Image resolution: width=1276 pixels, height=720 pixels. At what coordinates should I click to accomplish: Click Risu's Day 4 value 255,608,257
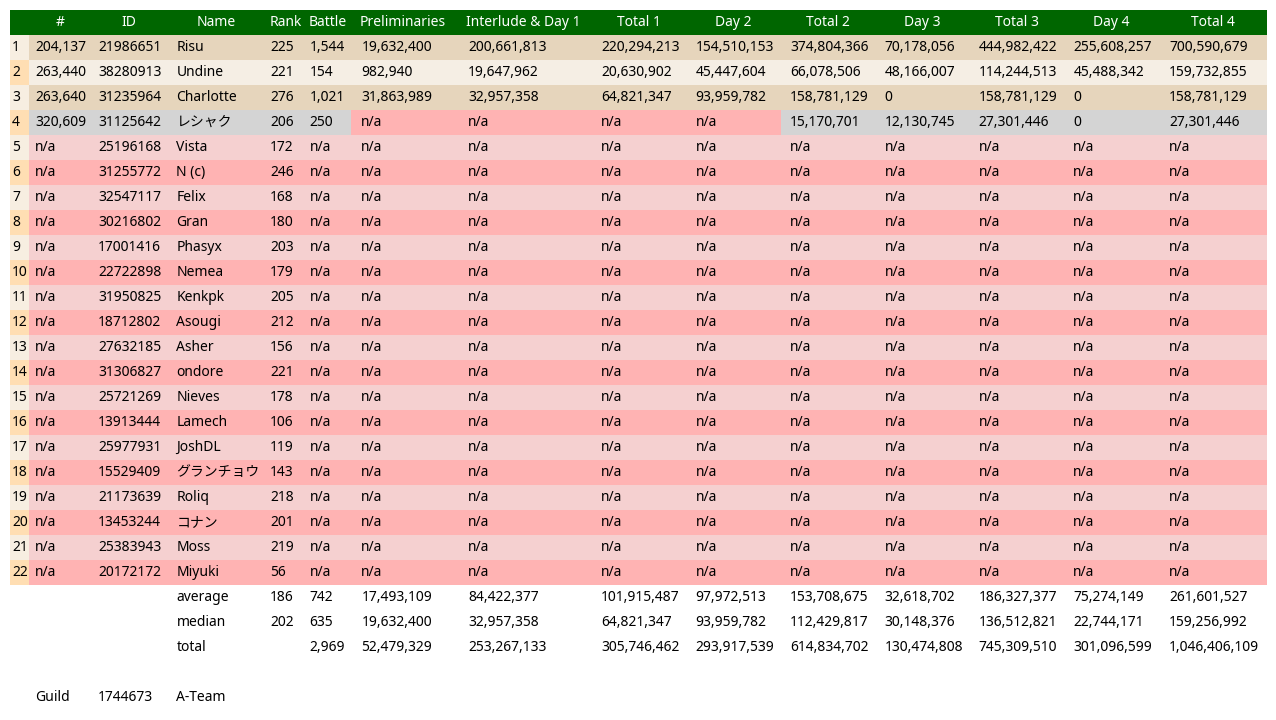click(x=1112, y=47)
